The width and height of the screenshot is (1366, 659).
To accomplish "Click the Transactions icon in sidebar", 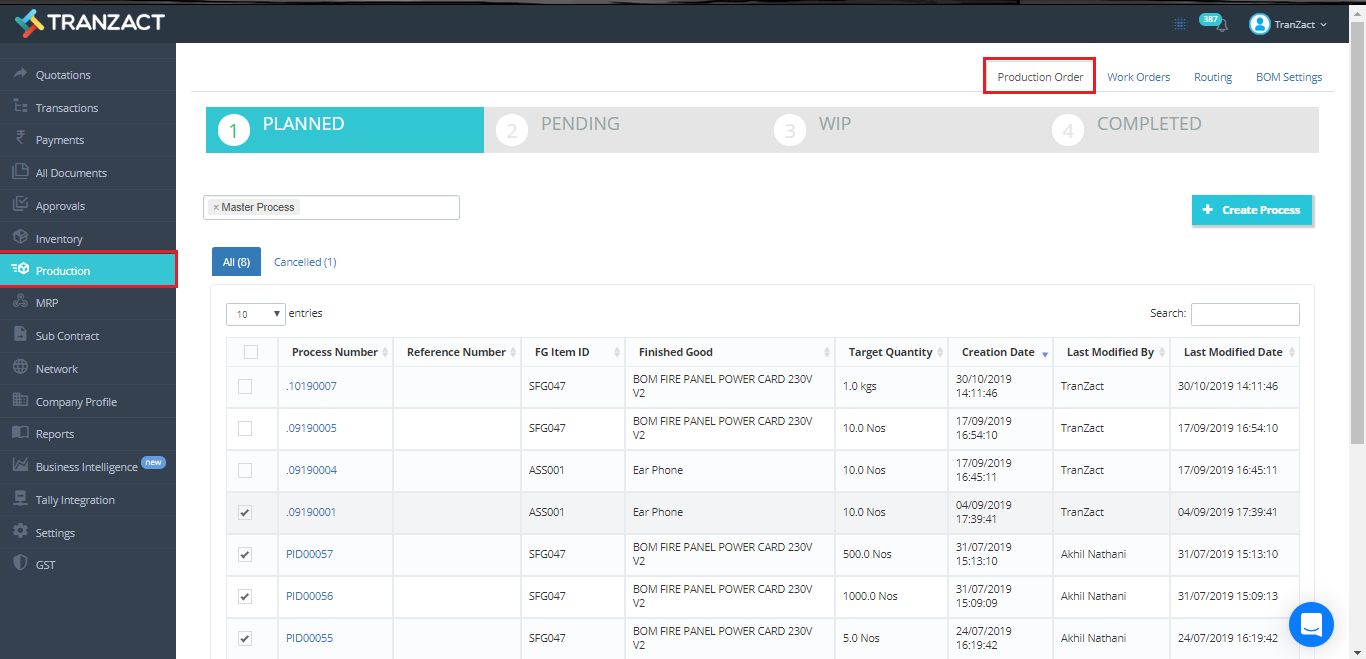I will click(x=19, y=106).
